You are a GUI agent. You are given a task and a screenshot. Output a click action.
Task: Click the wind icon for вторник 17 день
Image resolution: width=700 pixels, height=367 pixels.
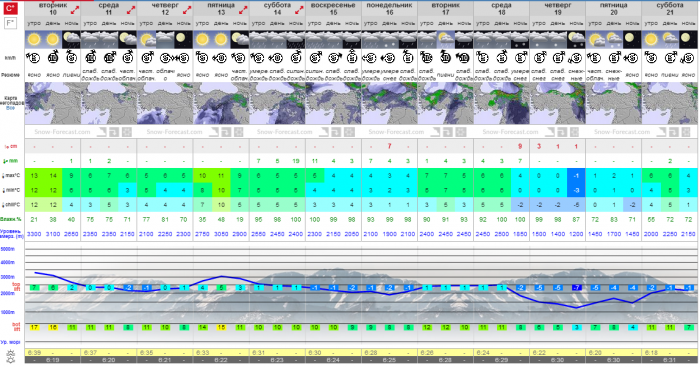coord(446,58)
